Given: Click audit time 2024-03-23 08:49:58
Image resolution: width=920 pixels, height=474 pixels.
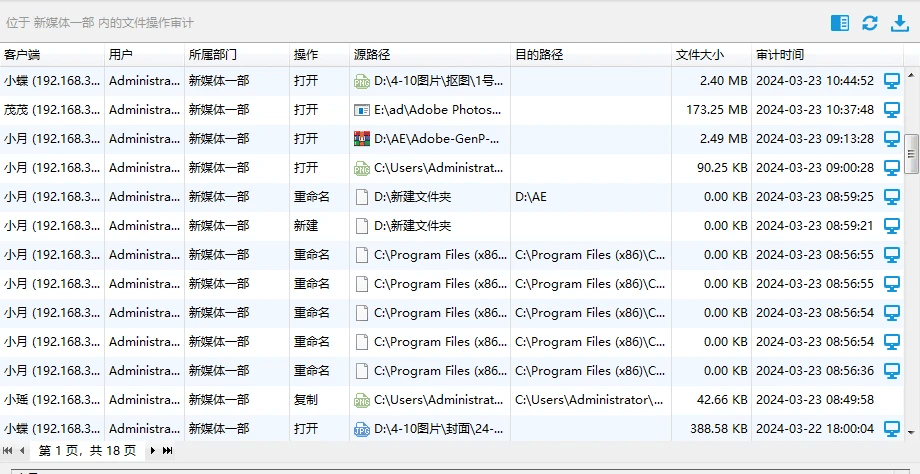Looking at the screenshot, I should (x=815, y=400).
